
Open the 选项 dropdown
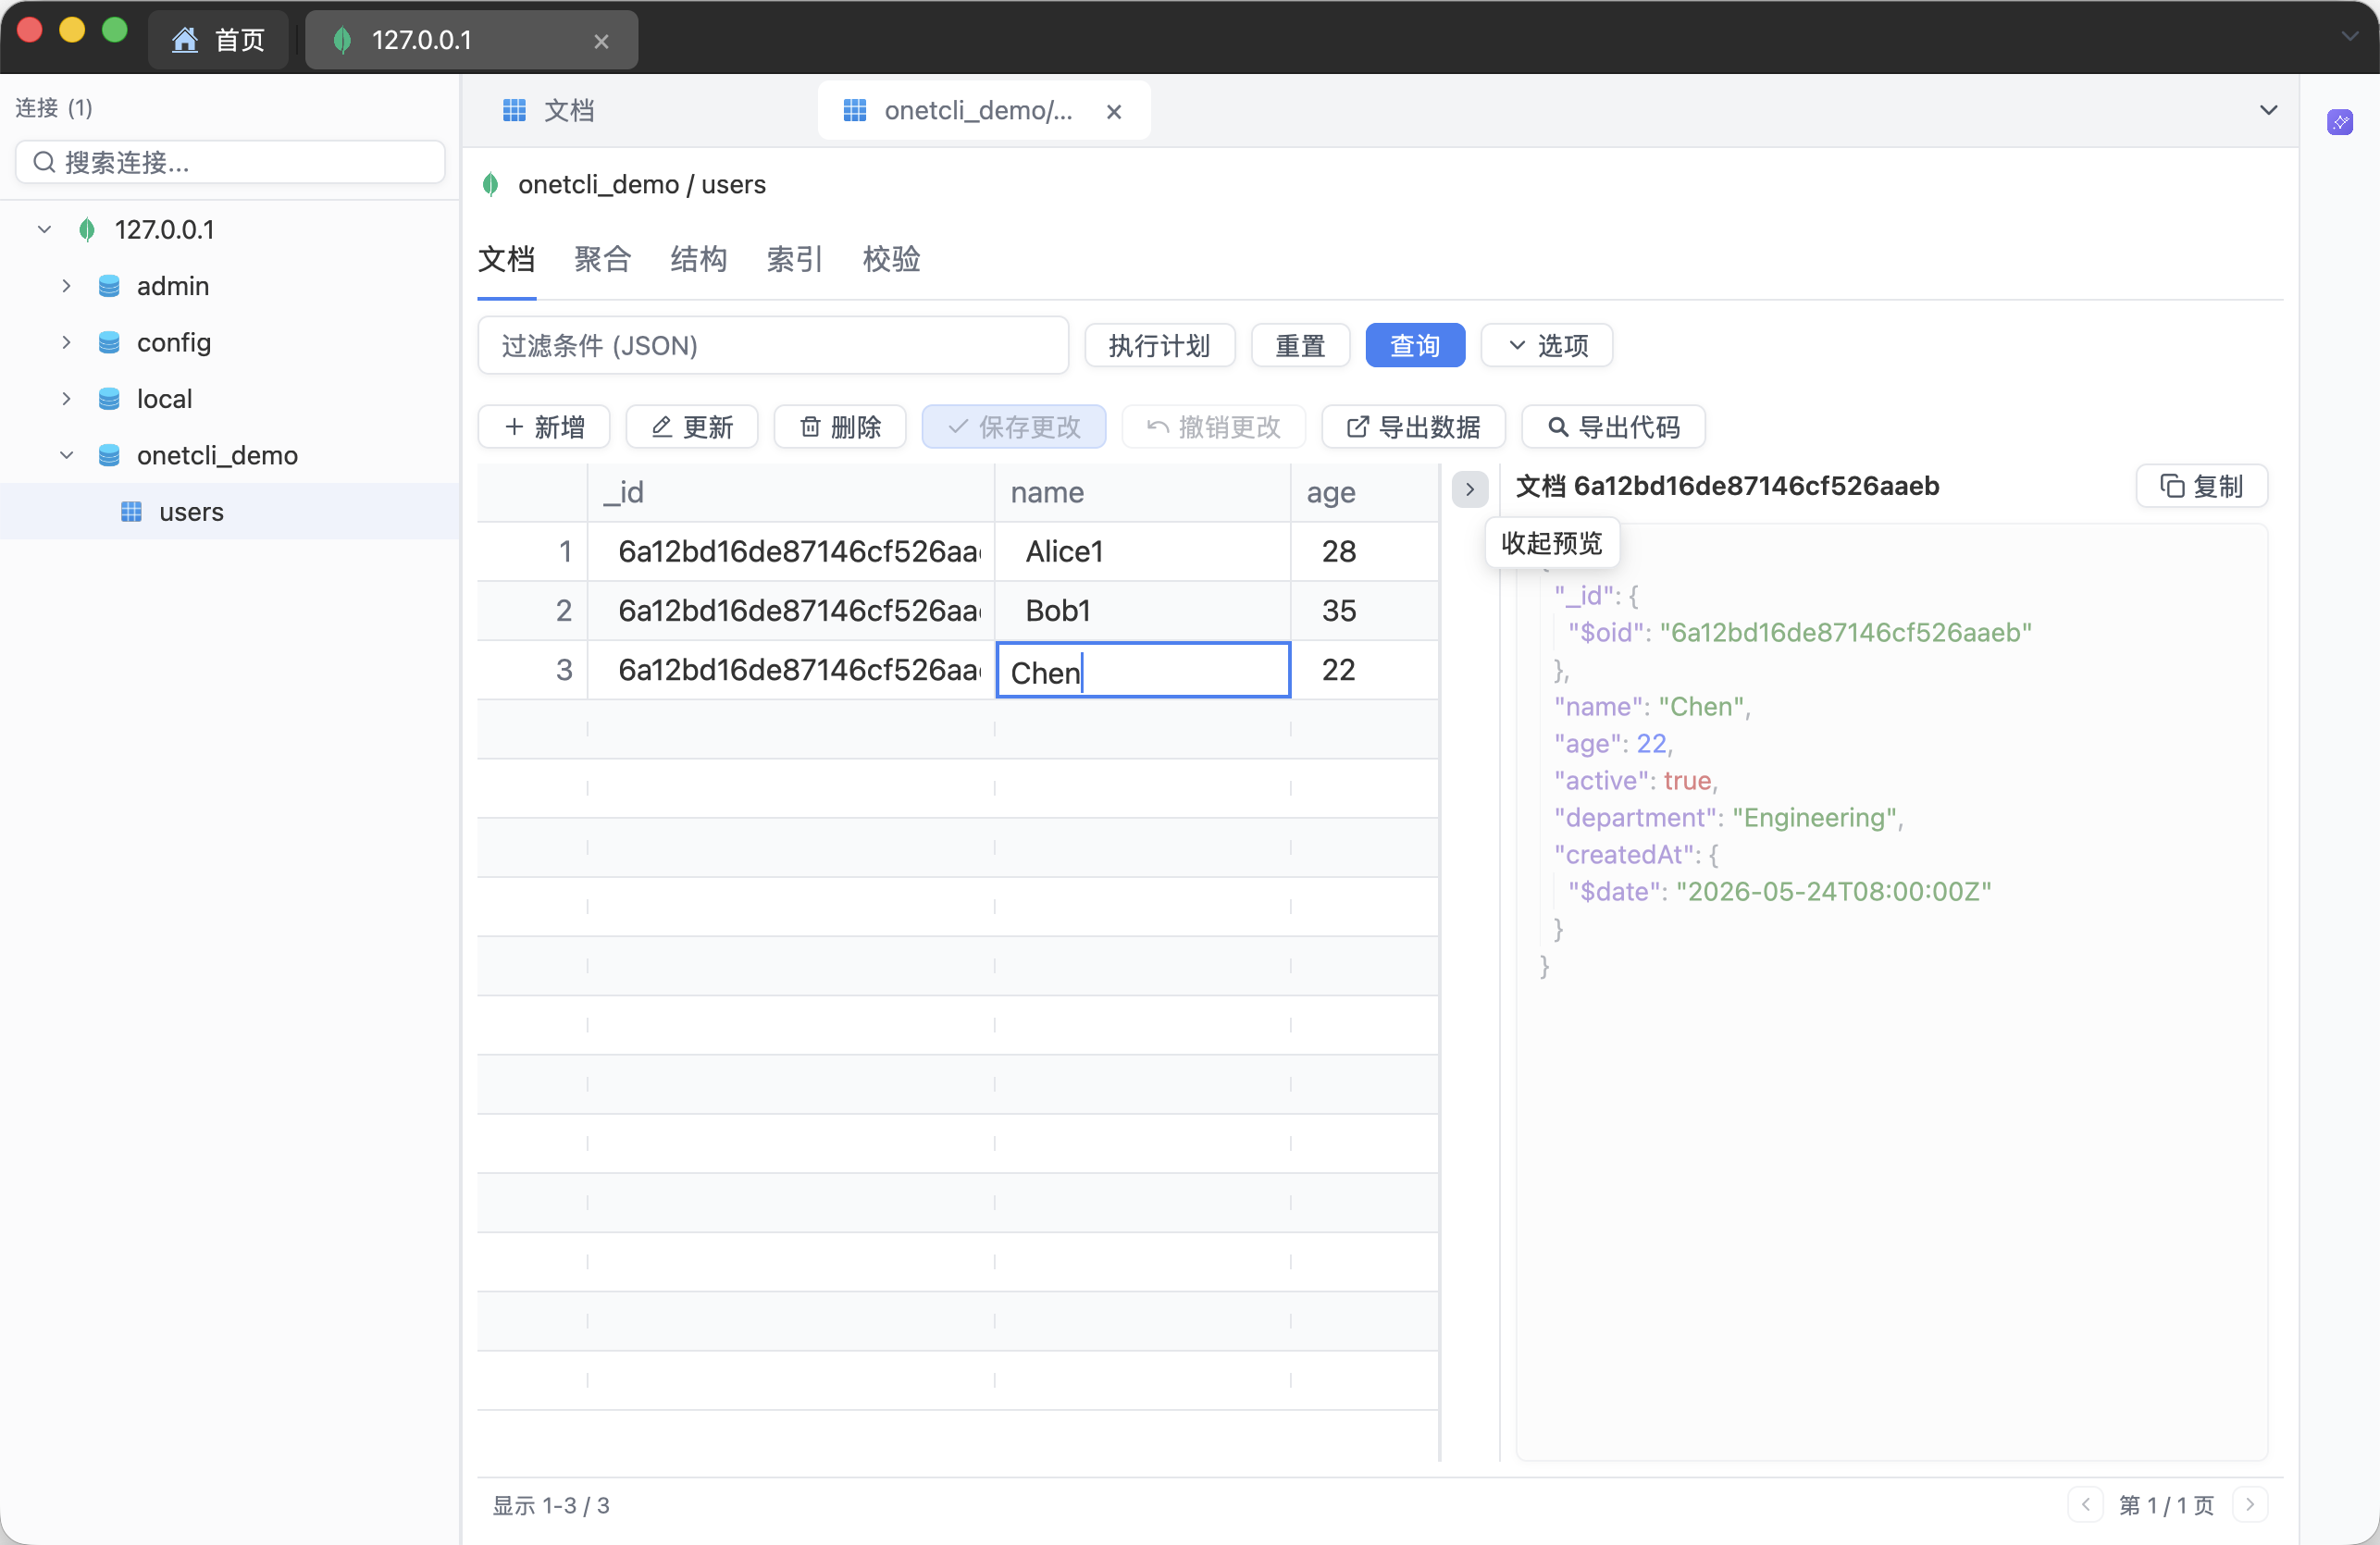pos(1546,345)
